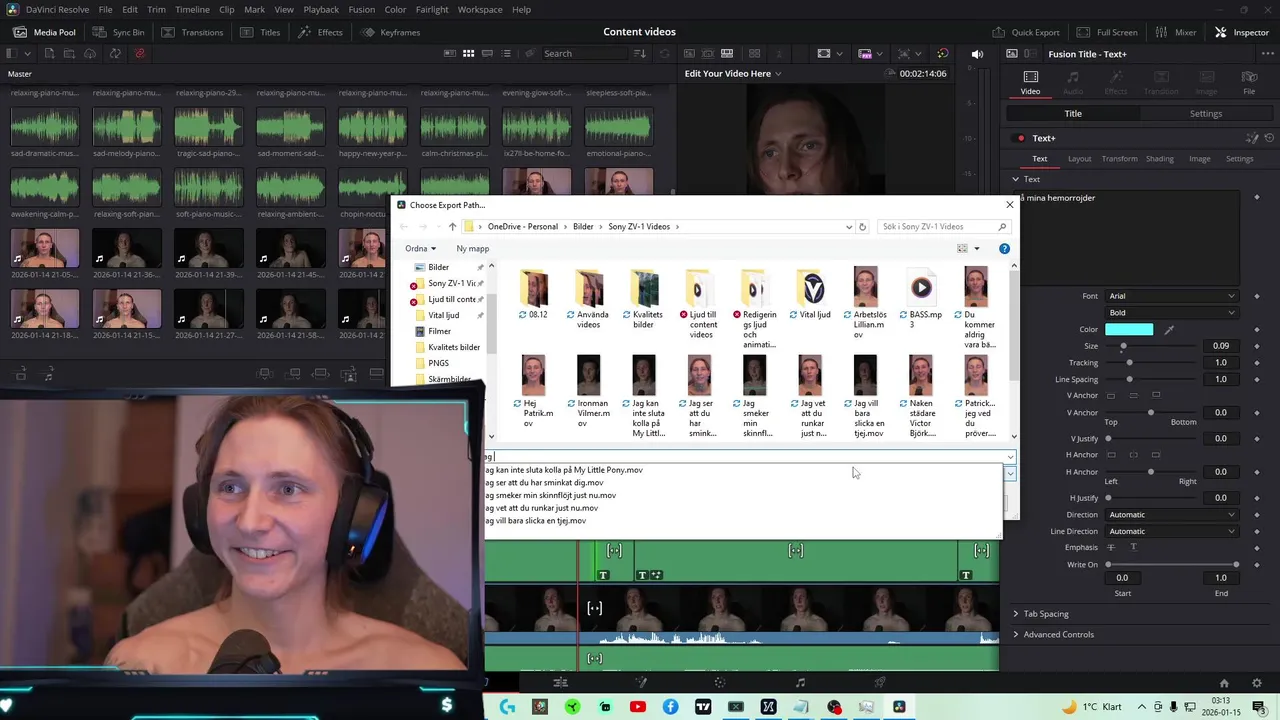
Task: Click the Sök i Sony ZV-1 Videos field
Action: pyautogui.click(x=944, y=227)
